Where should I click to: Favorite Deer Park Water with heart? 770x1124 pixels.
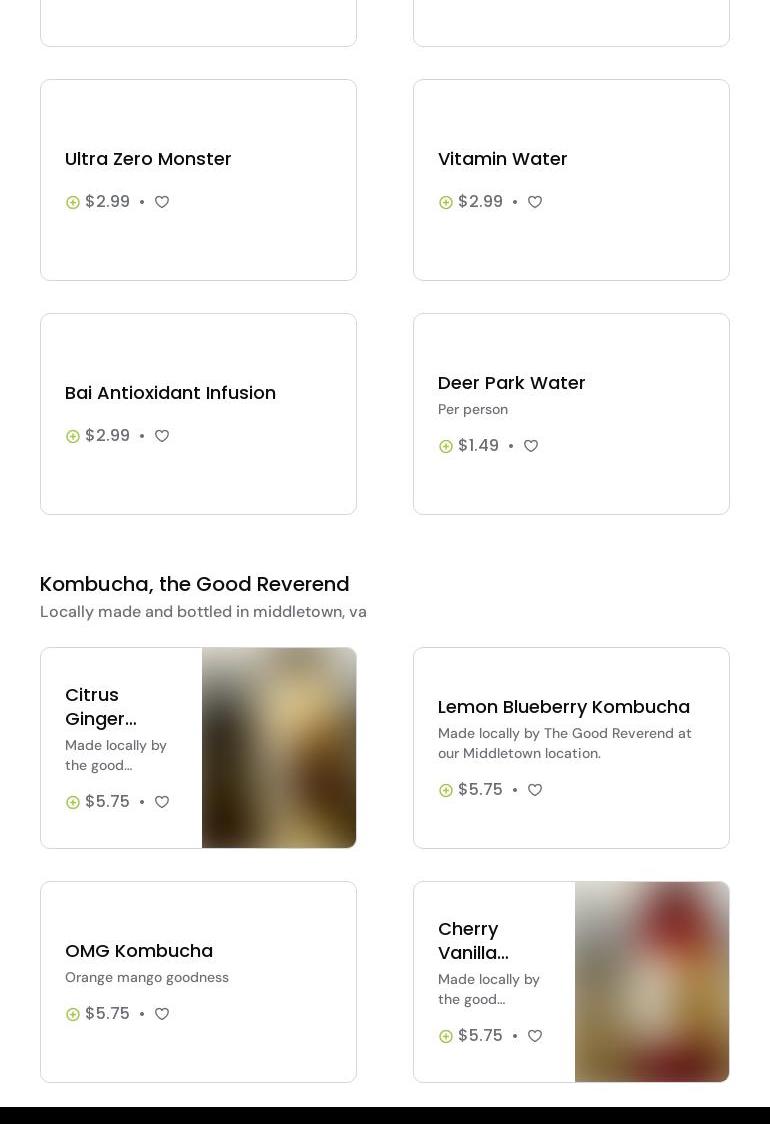[531, 446]
